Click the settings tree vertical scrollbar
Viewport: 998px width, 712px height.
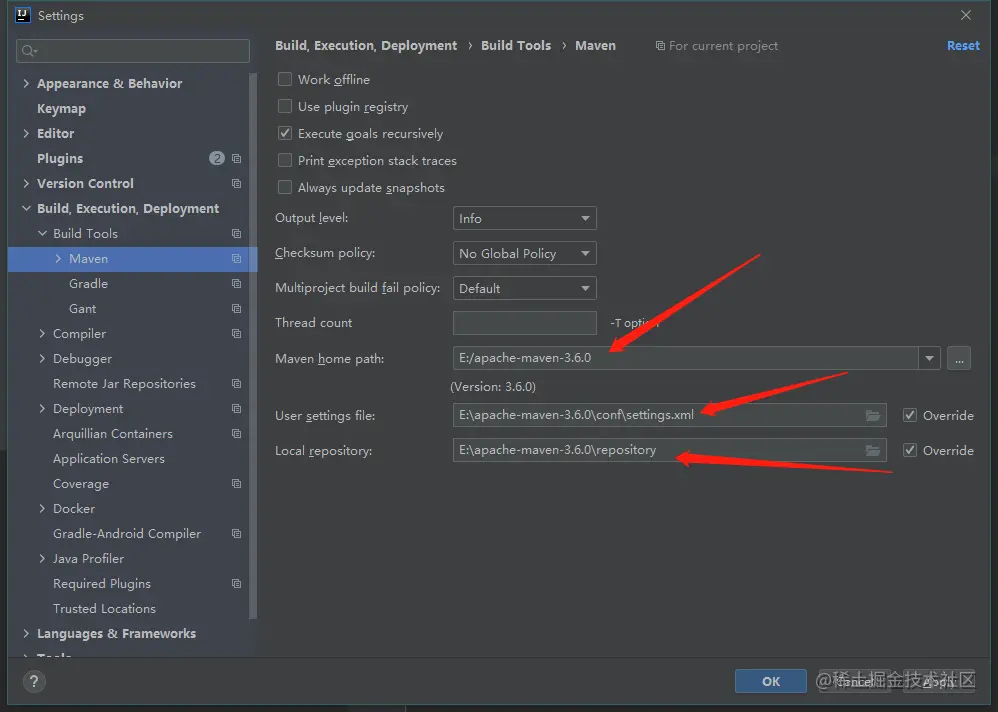253,346
